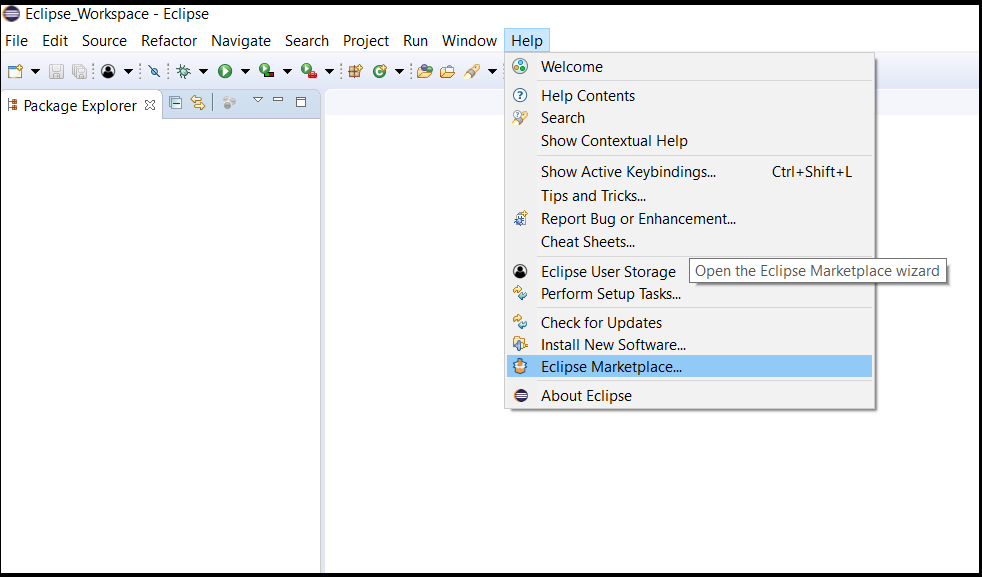Select Check for Updates

[689, 323]
